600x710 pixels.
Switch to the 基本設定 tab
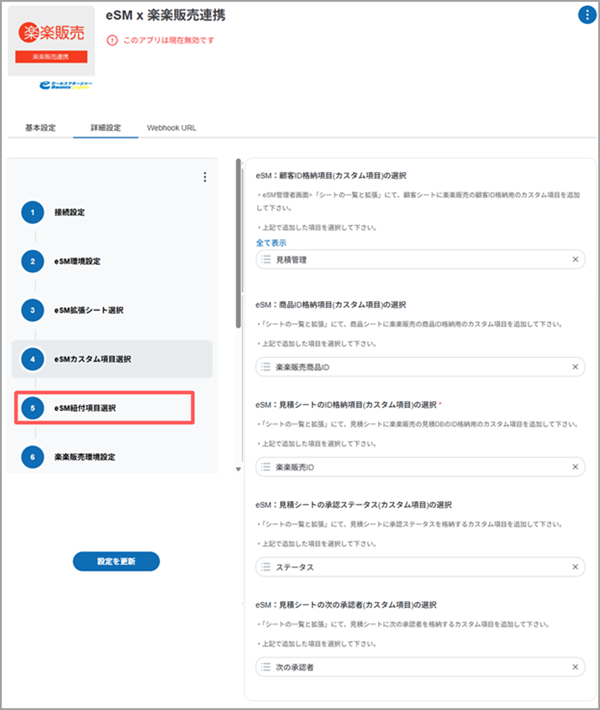point(40,128)
